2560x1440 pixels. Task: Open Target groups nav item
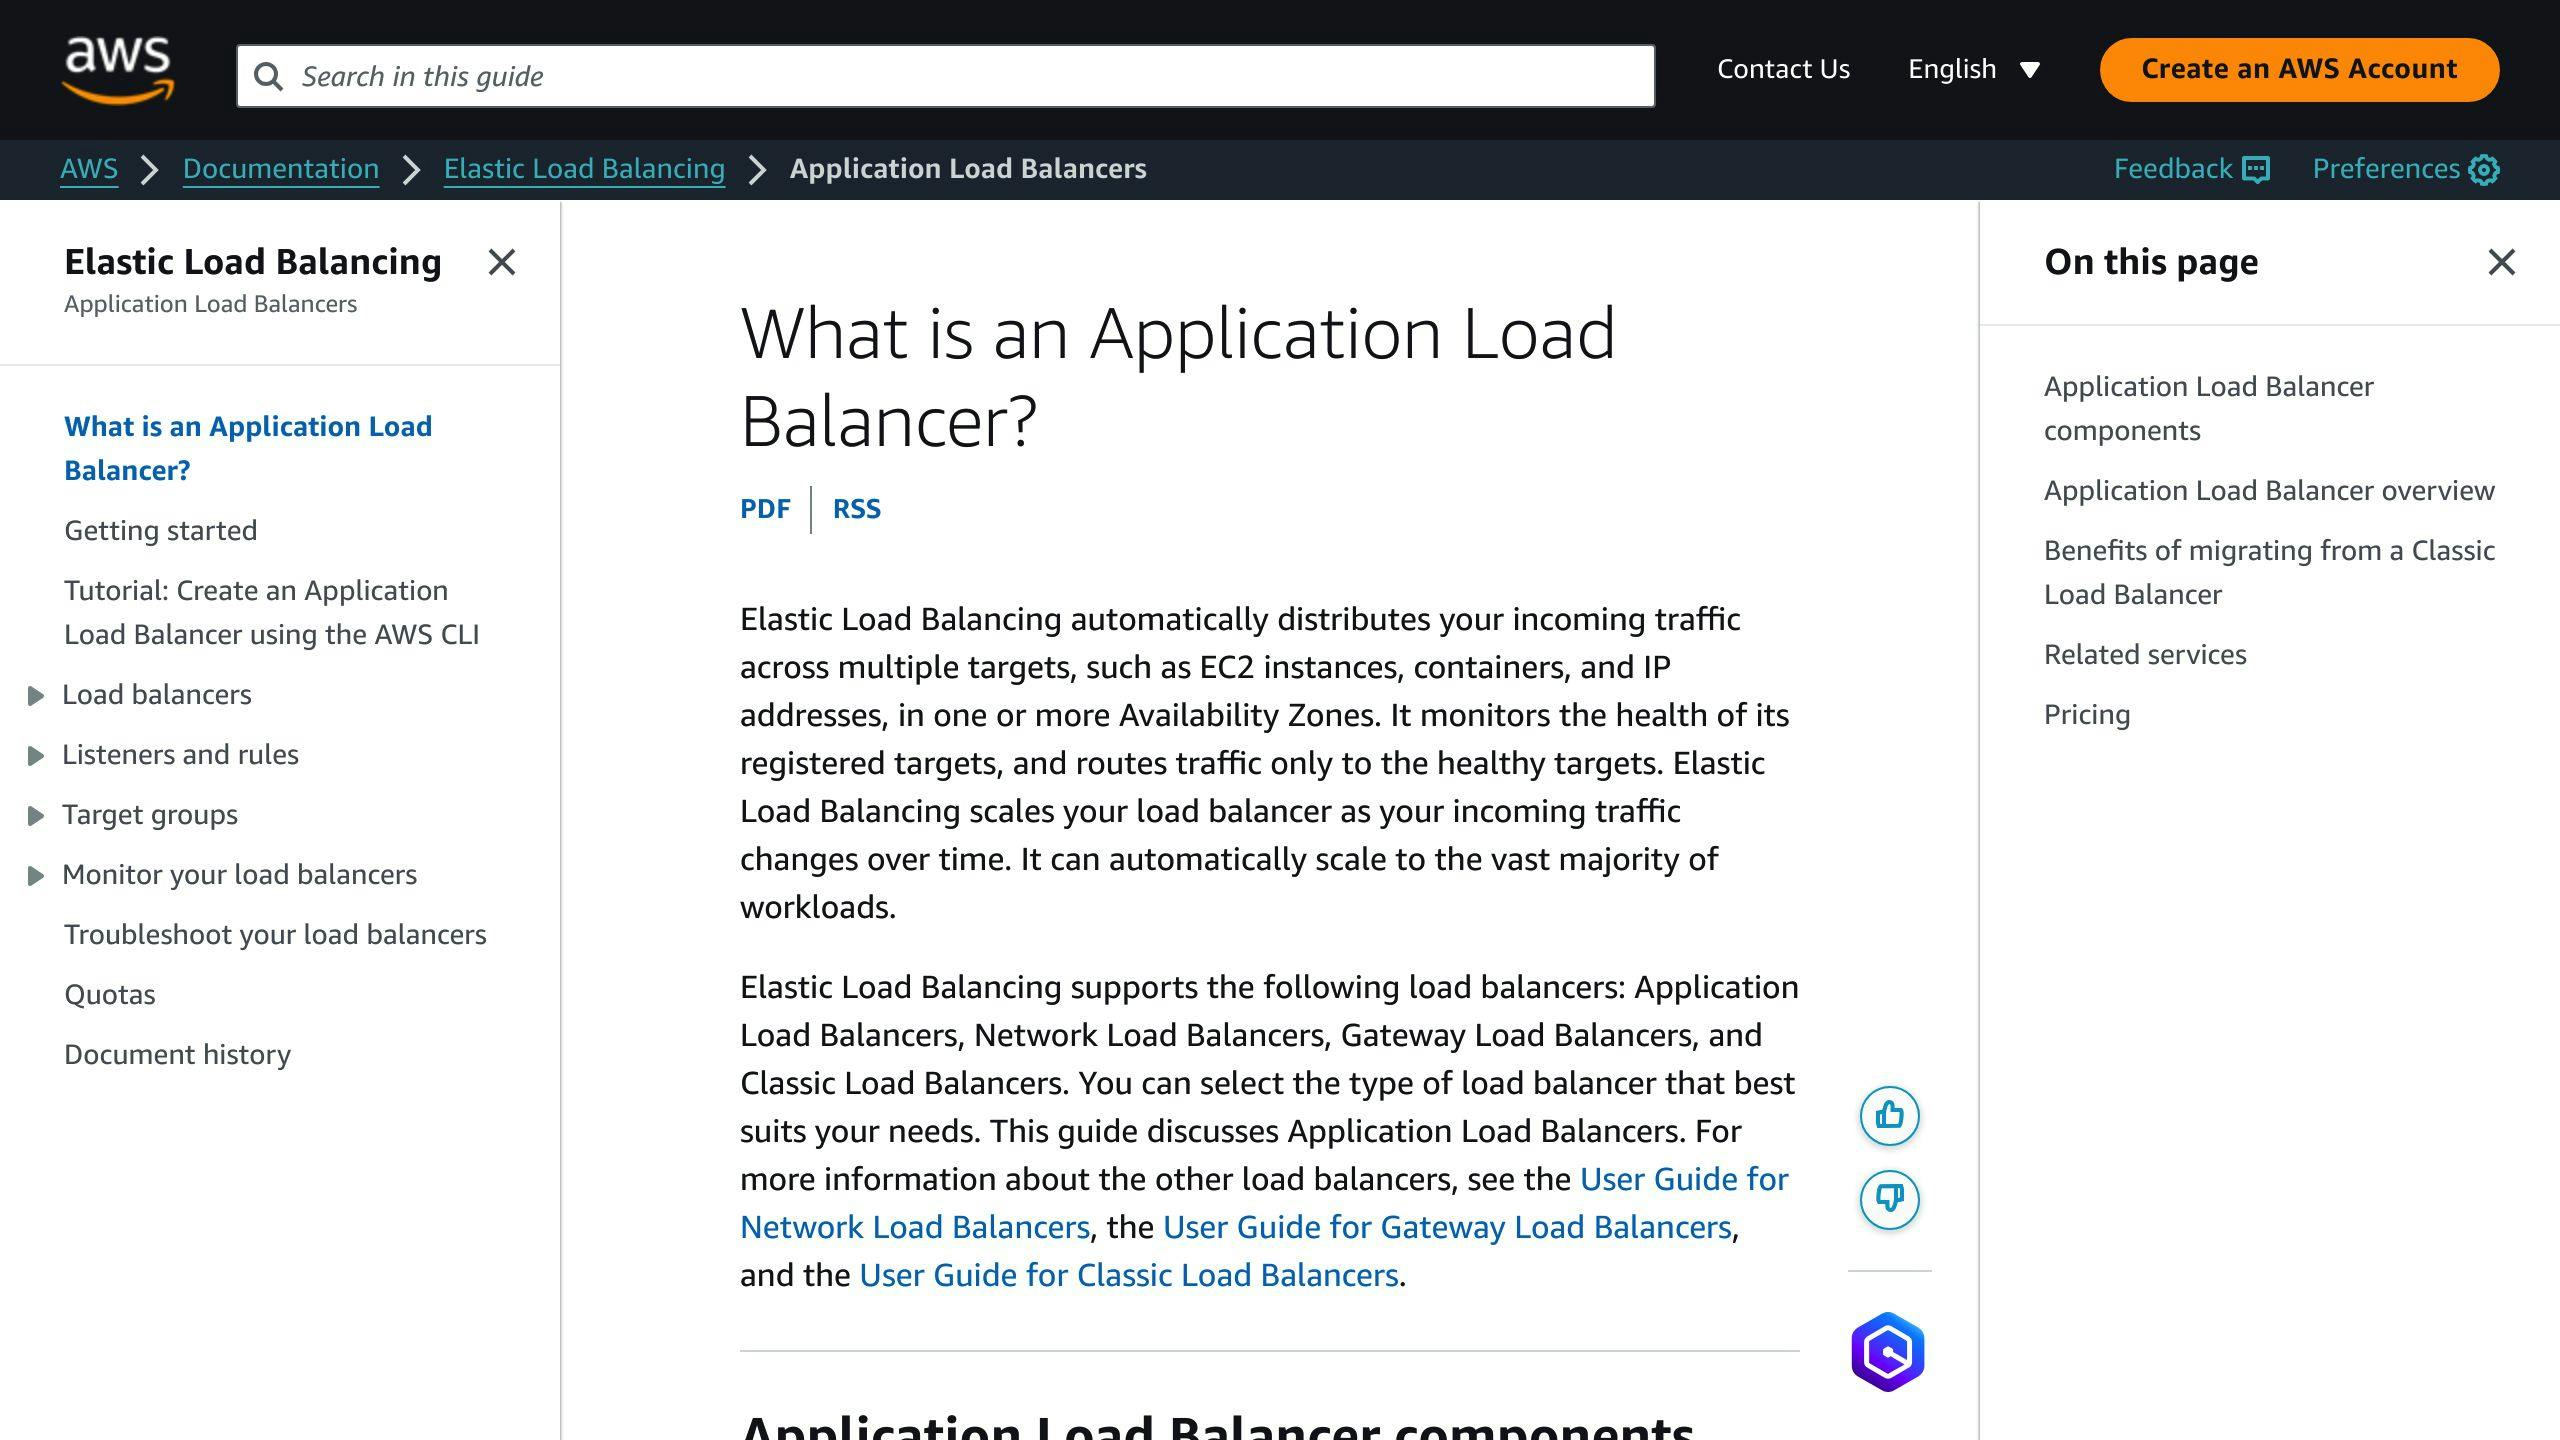tap(150, 814)
